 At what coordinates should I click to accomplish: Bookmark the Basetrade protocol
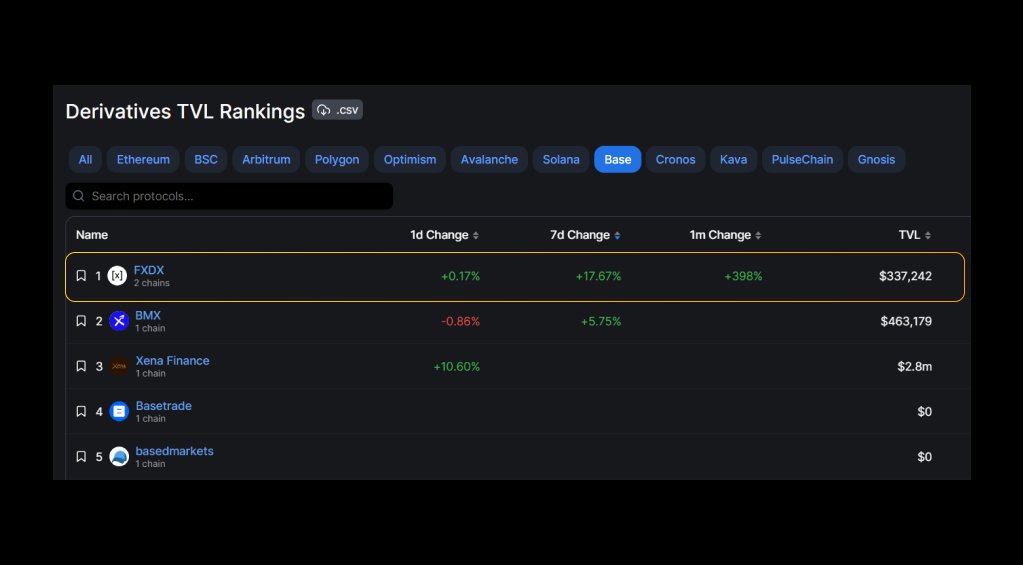(81, 412)
